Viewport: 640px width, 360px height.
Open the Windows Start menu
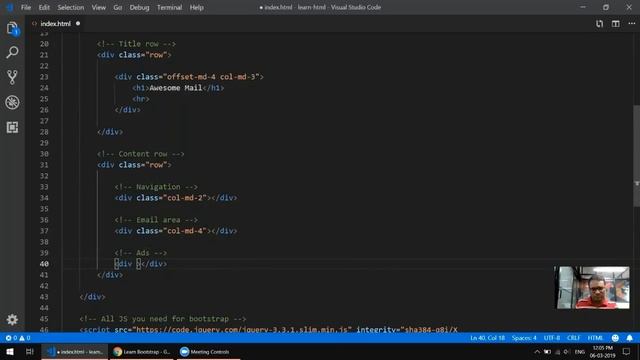click(10, 351)
